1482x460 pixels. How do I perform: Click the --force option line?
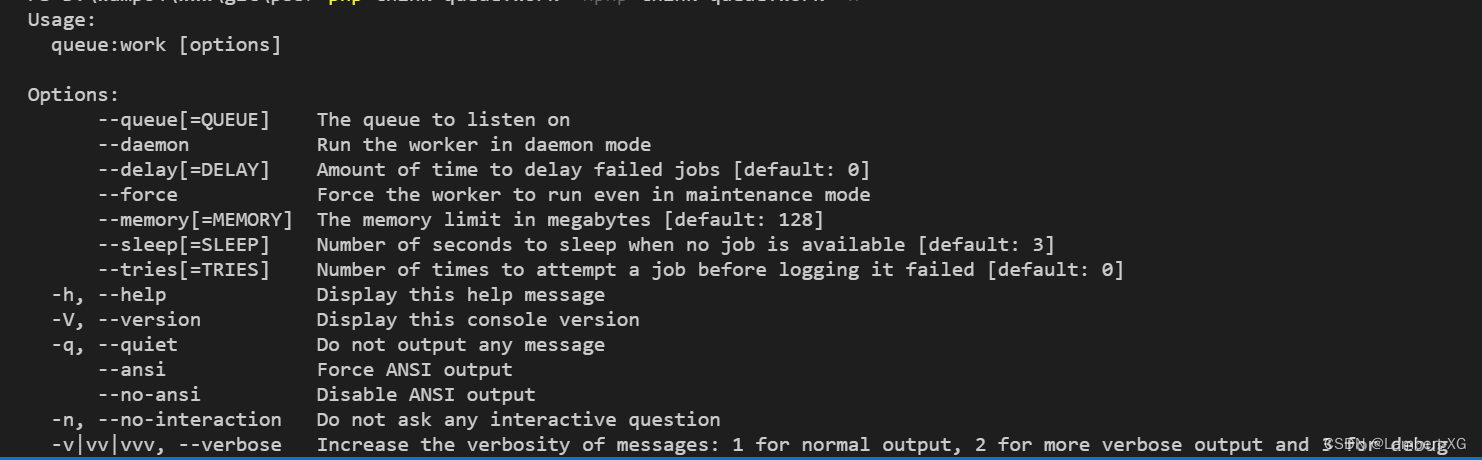tap(138, 195)
